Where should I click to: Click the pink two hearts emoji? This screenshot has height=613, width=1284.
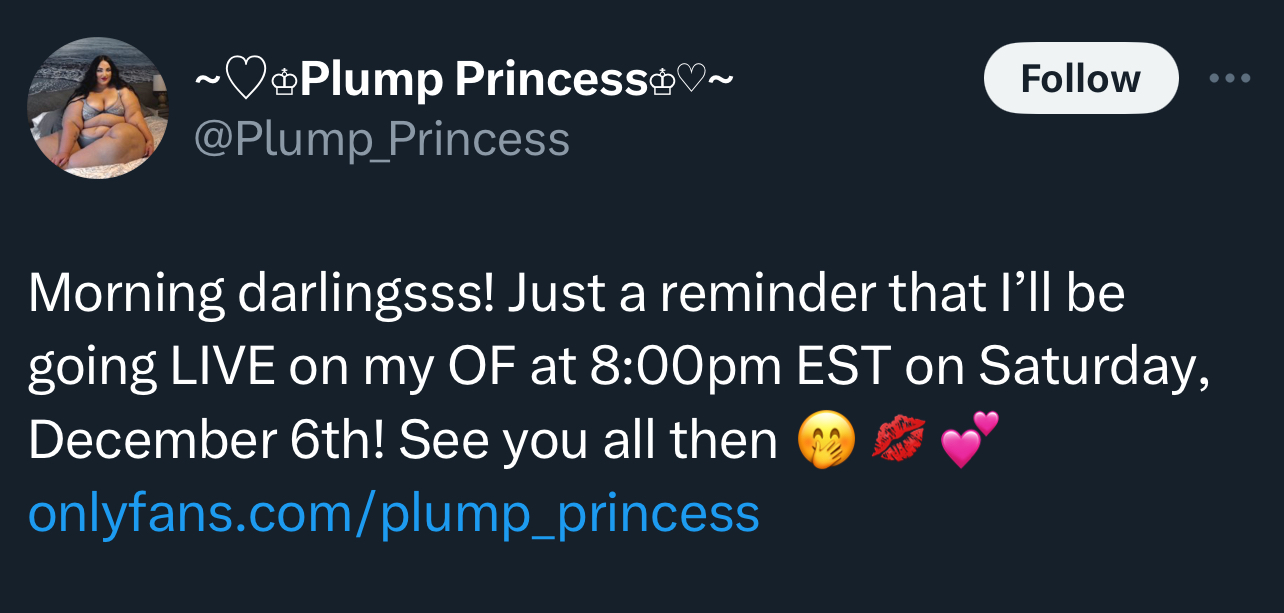click(x=969, y=440)
